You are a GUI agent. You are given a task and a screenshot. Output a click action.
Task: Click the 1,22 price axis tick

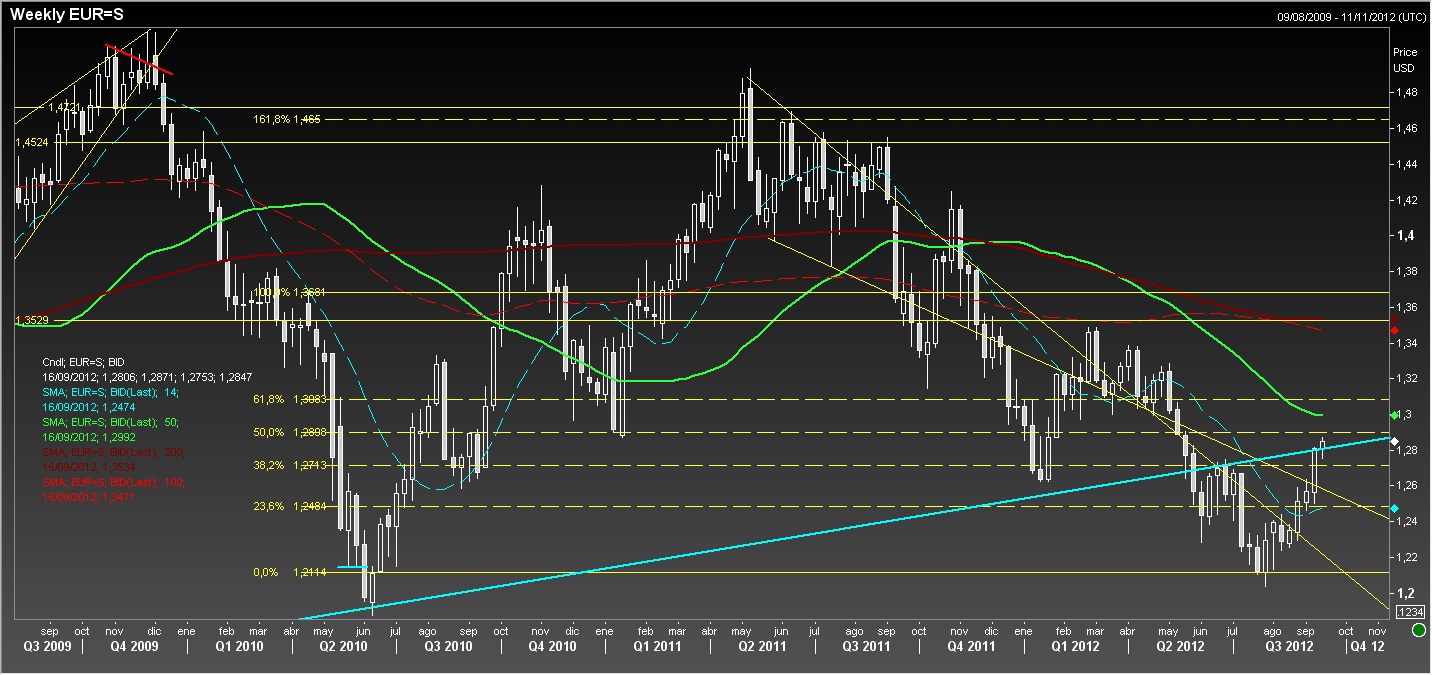point(1406,557)
